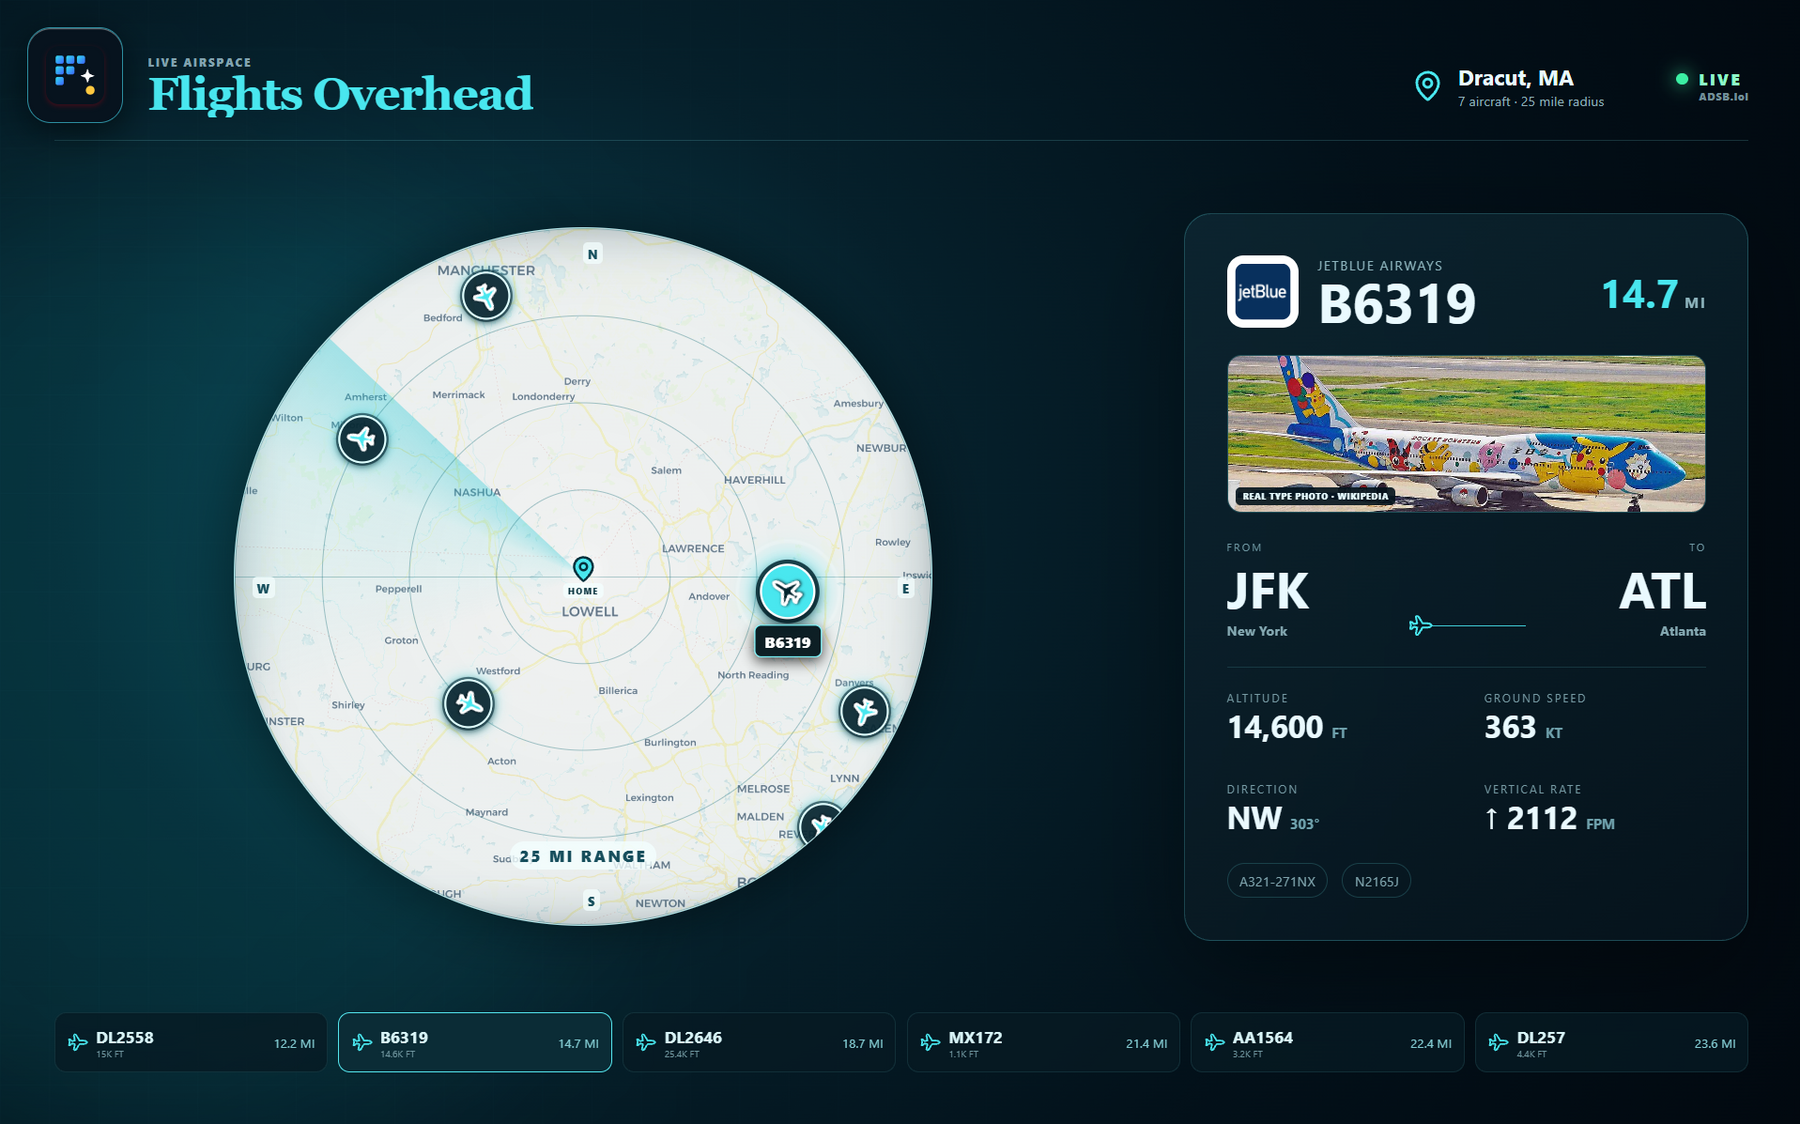1800x1124 pixels.
Task: Click the plane icon on DL2646 card
Action: tap(646, 1043)
